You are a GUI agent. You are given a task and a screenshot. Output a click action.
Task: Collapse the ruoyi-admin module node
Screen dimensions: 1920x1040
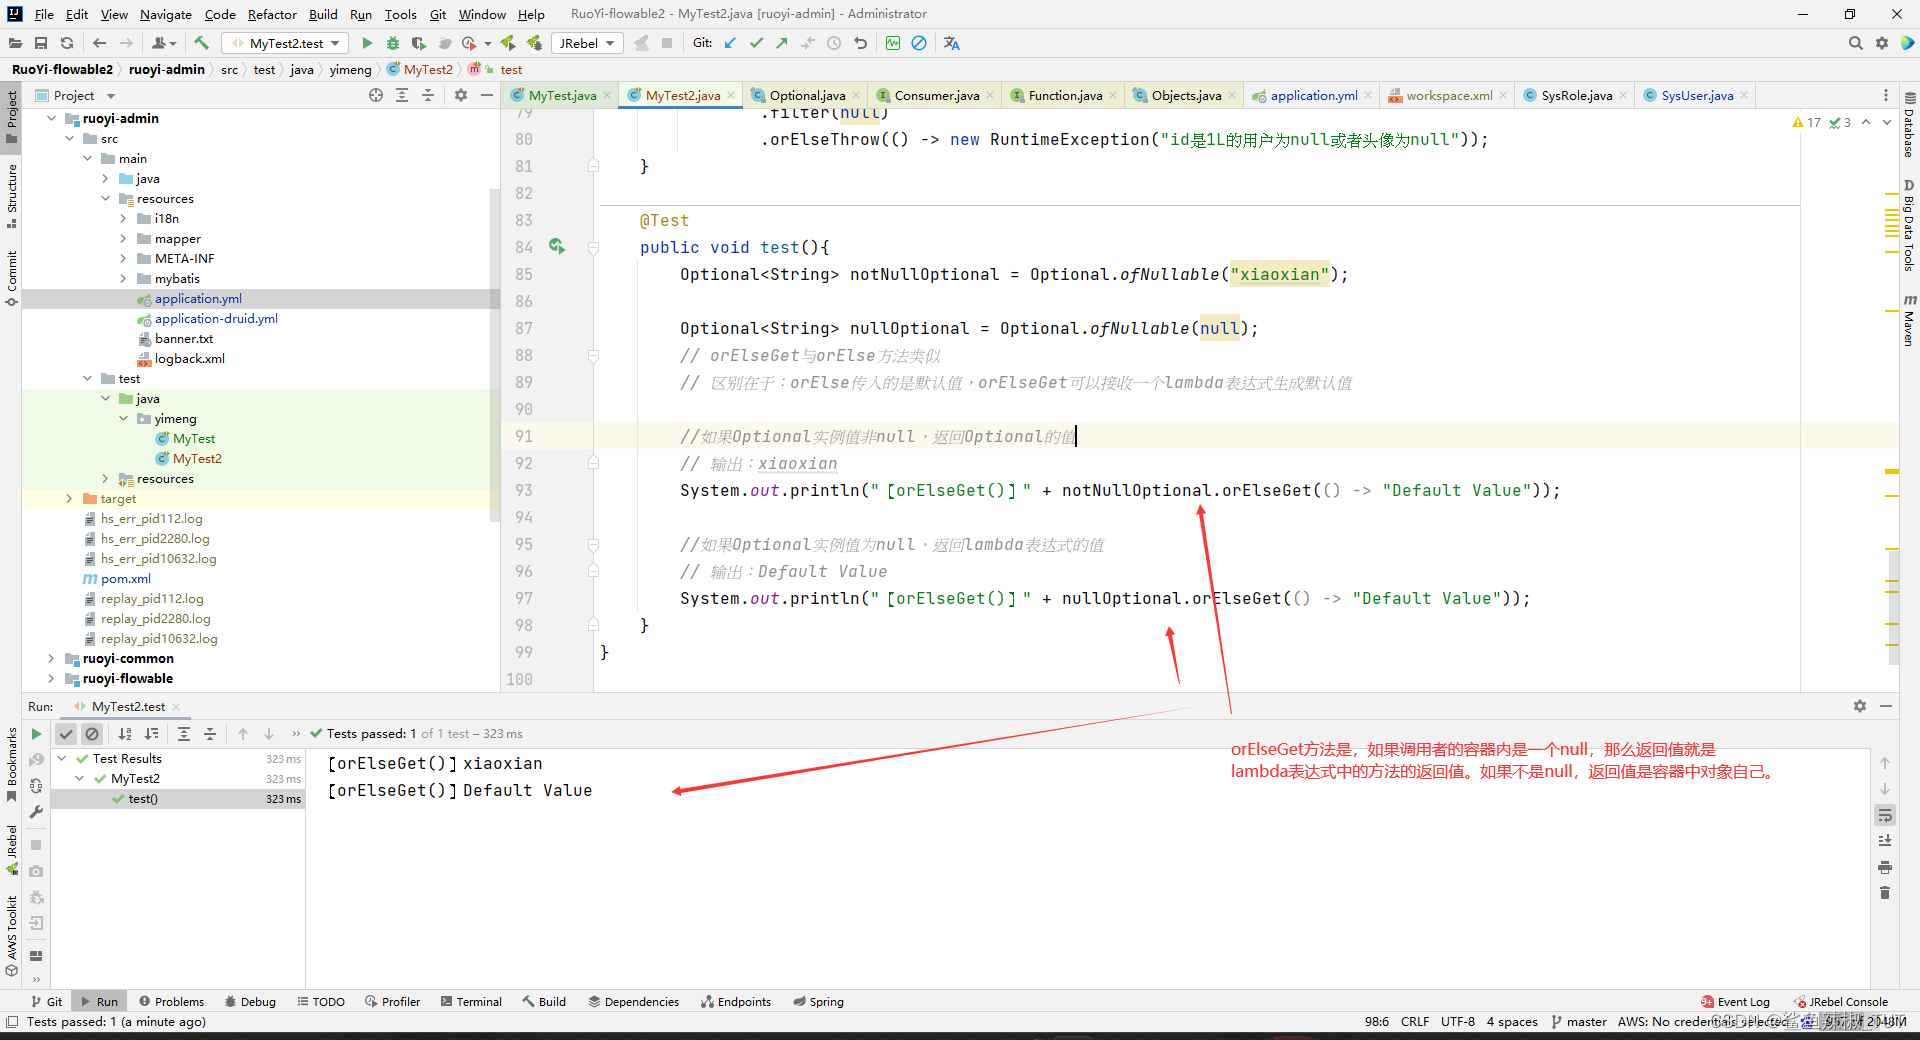pos(51,118)
